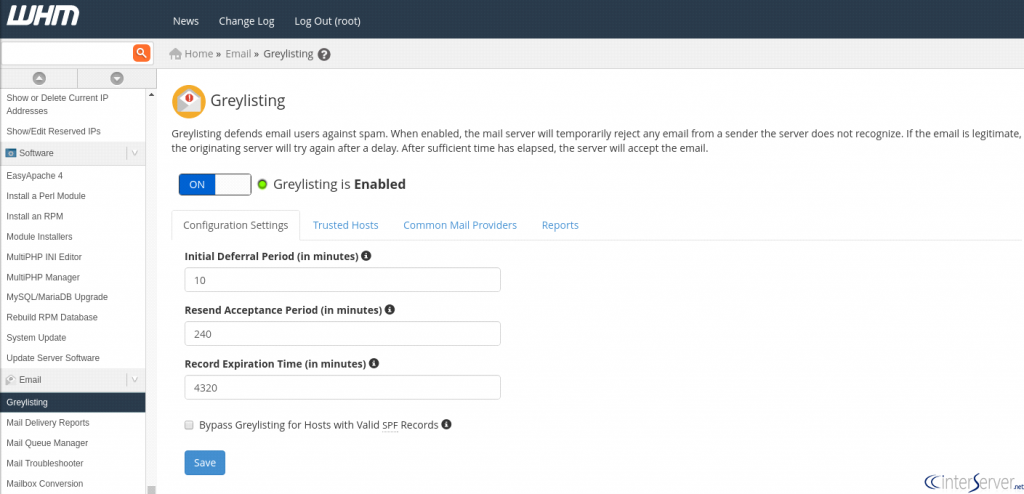The height and width of the screenshot is (494, 1024).
Task: Show info for Bypass Greylisting SPF option
Action: pos(447,424)
